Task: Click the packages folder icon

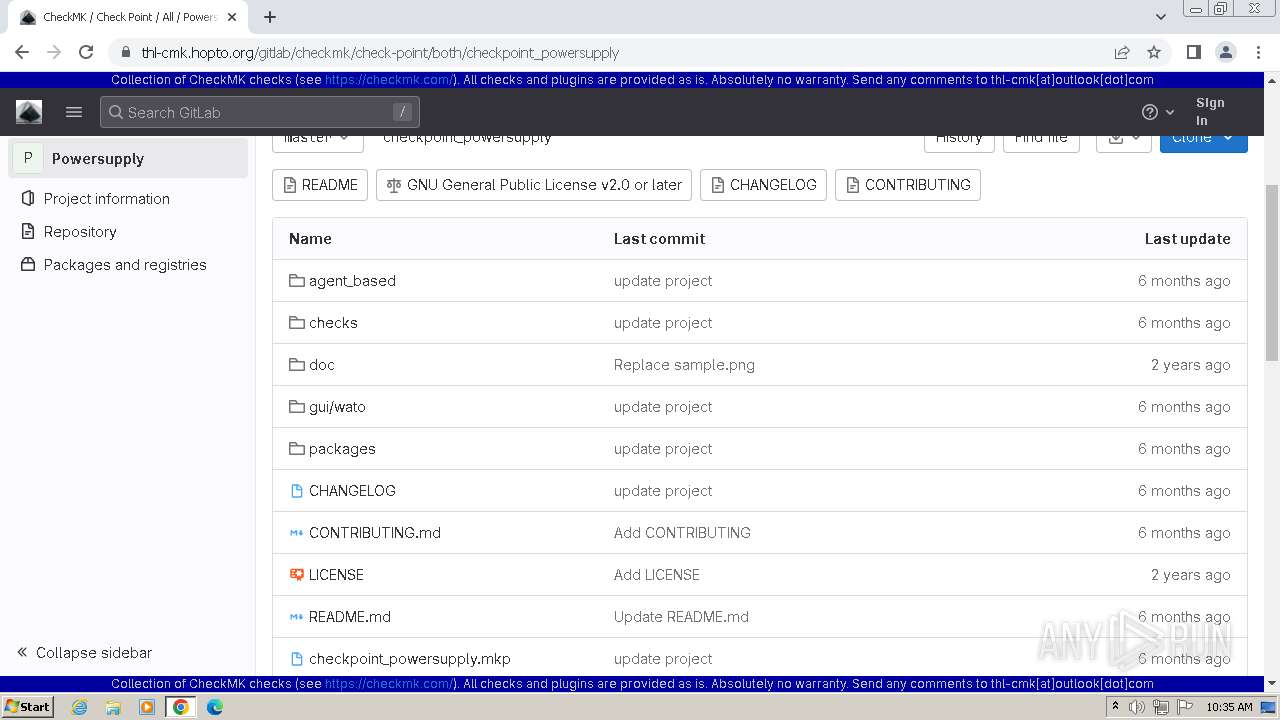Action: [x=297, y=448]
